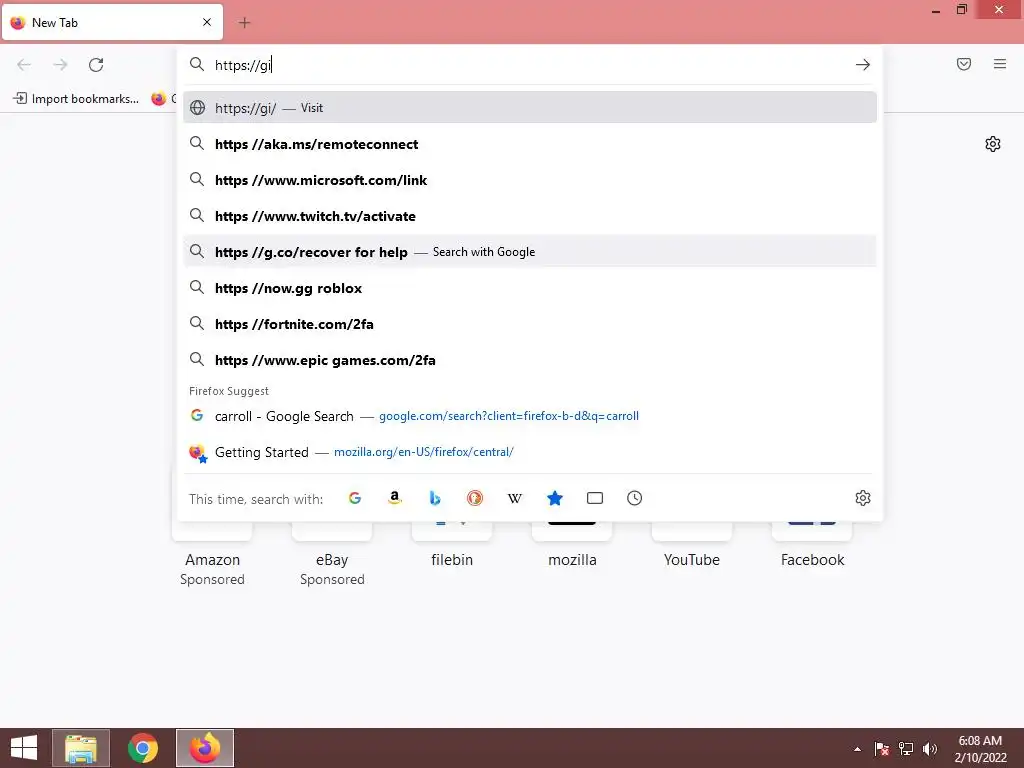This screenshot has width=1024, height=768.
Task: Search history using the clock icon
Action: pos(635,498)
